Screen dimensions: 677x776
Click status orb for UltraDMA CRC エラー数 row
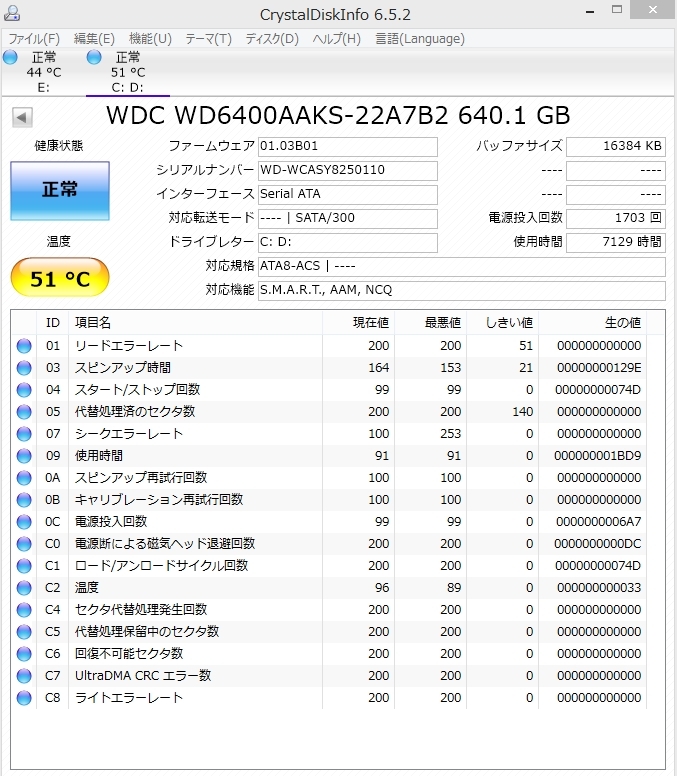24,676
